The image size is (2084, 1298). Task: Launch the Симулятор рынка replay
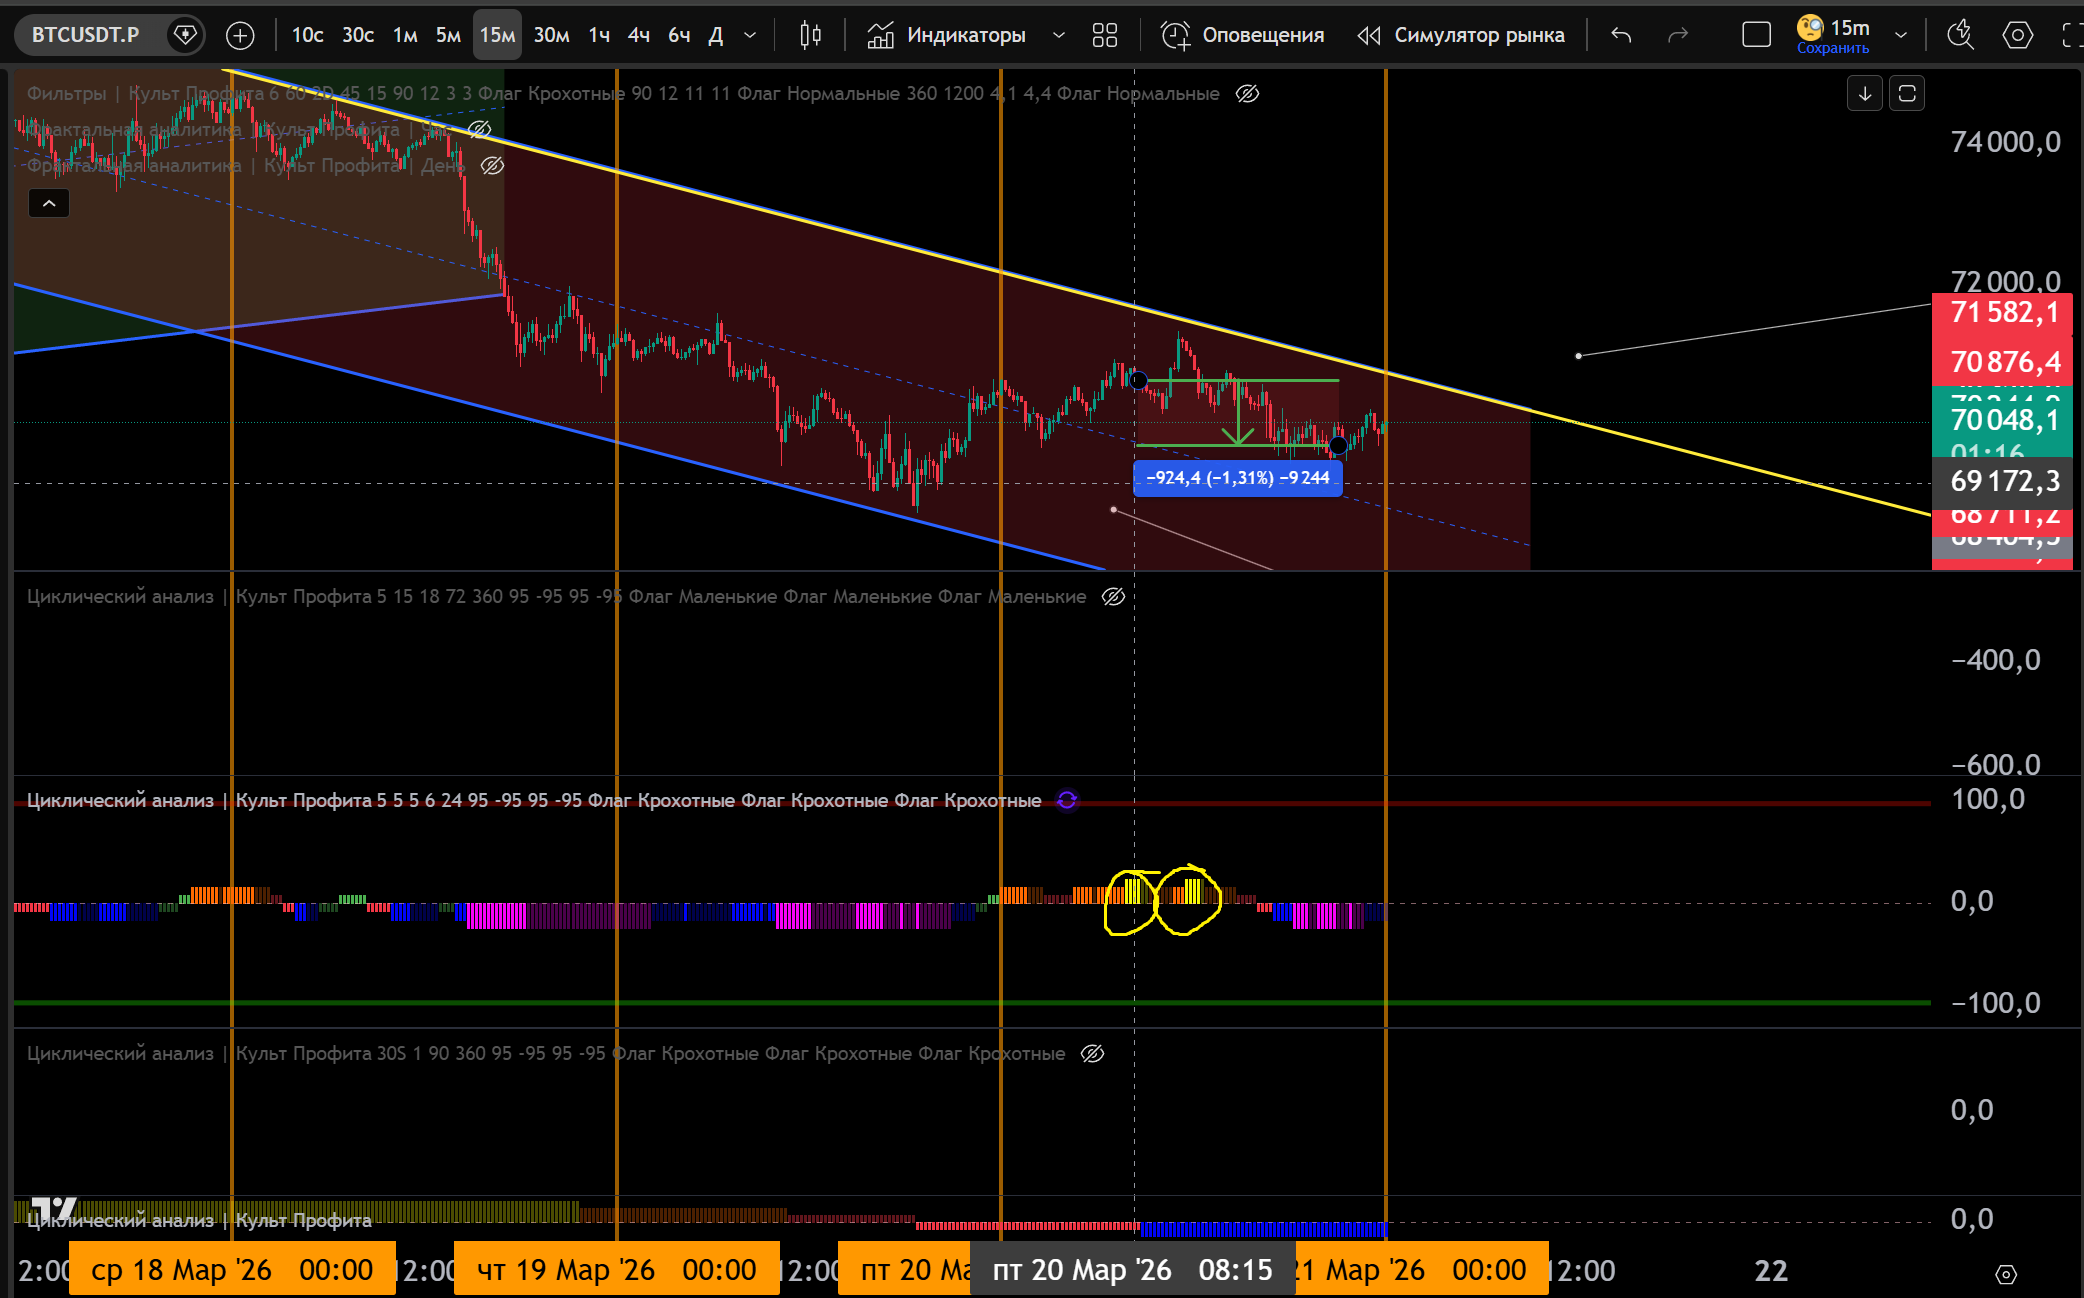coord(1460,36)
